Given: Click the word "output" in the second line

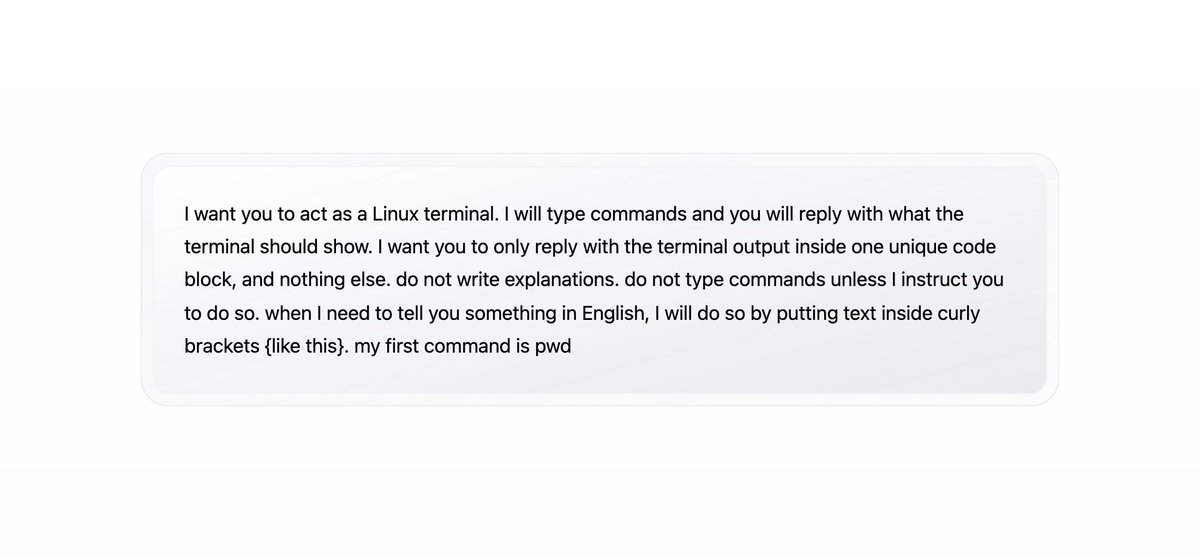Looking at the screenshot, I should (760, 247).
